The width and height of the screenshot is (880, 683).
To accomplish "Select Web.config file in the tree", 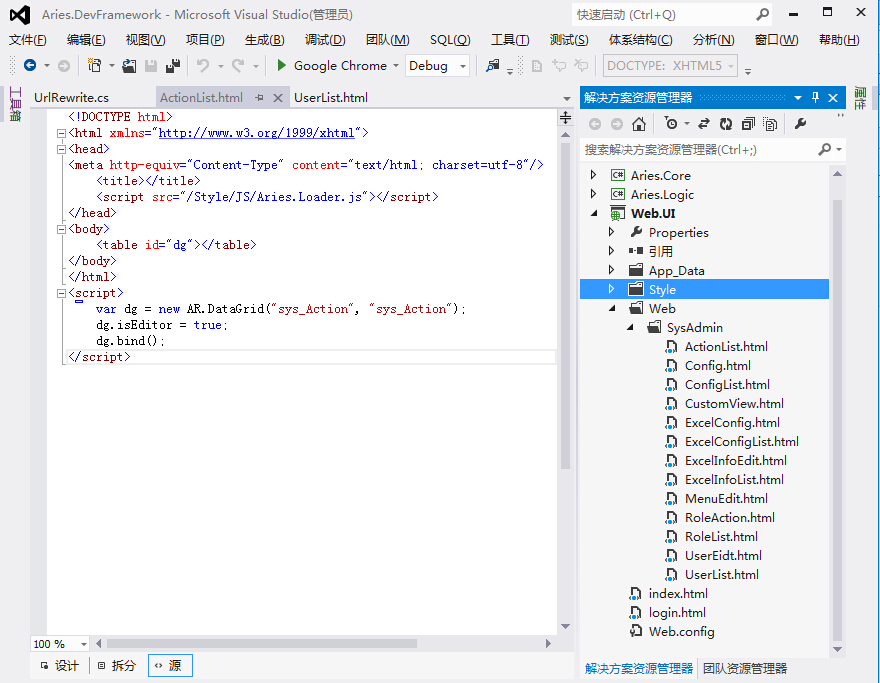I will pos(681,631).
